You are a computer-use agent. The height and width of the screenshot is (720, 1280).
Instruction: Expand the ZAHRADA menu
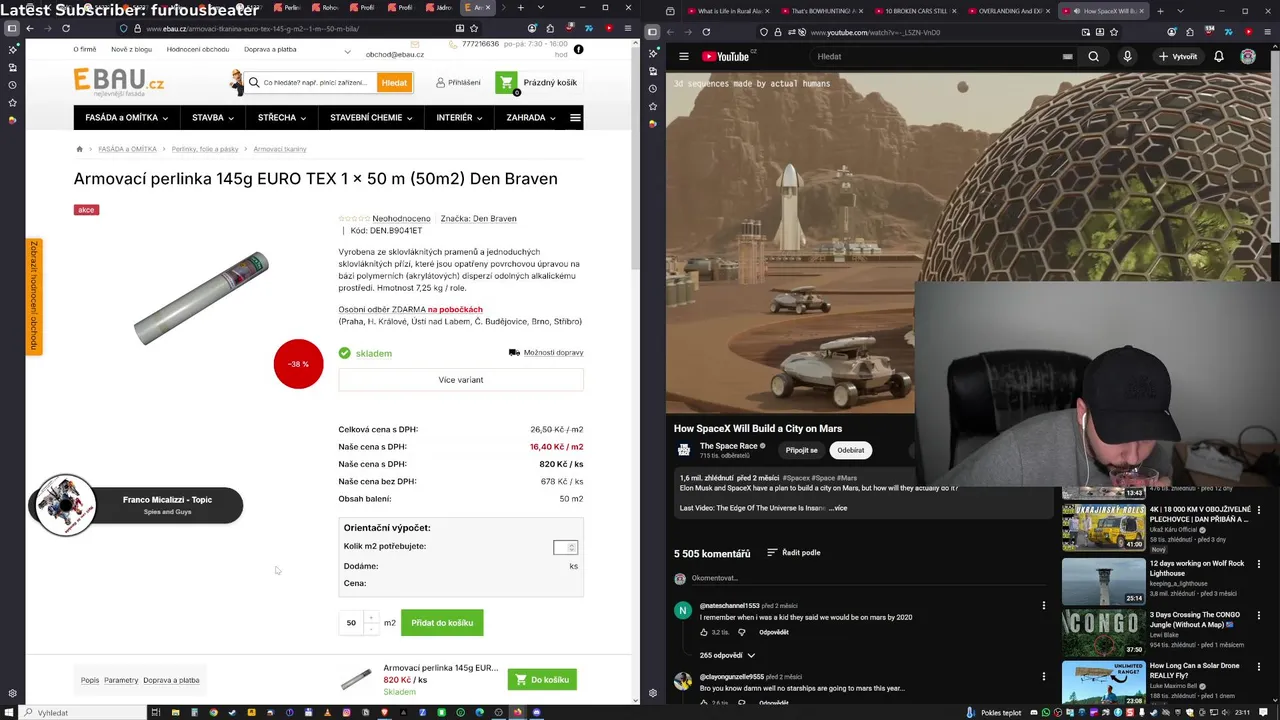tap(531, 118)
